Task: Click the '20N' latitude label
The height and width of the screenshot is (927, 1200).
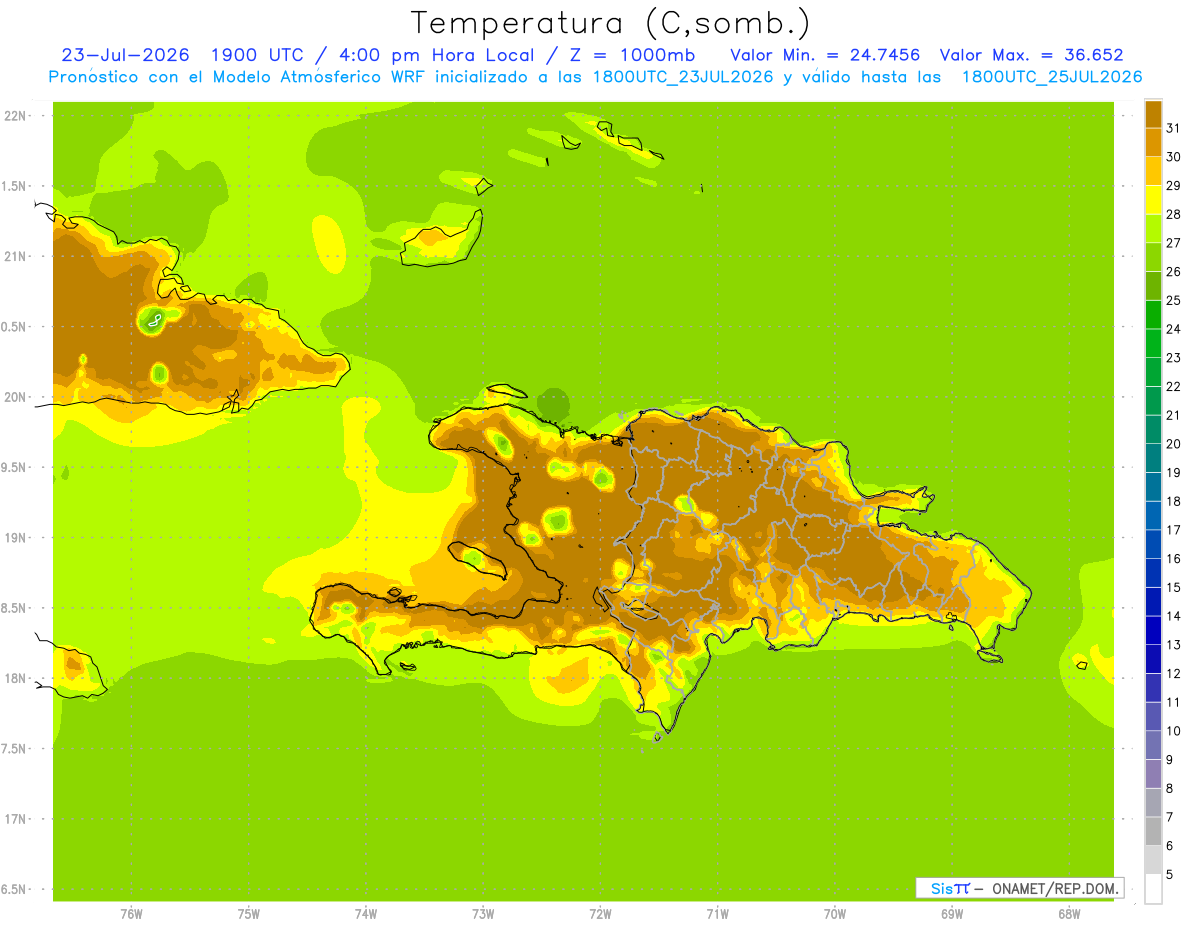Action: (x=15, y=397)
